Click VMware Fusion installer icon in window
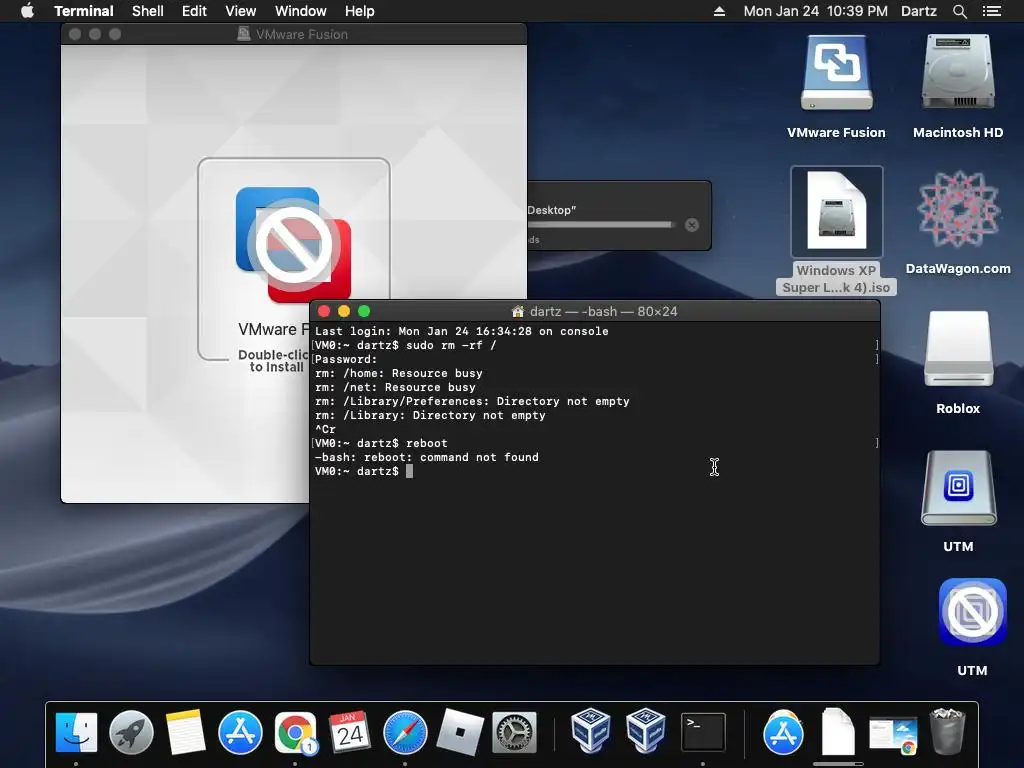1024x768 pixels. [293, 245]
